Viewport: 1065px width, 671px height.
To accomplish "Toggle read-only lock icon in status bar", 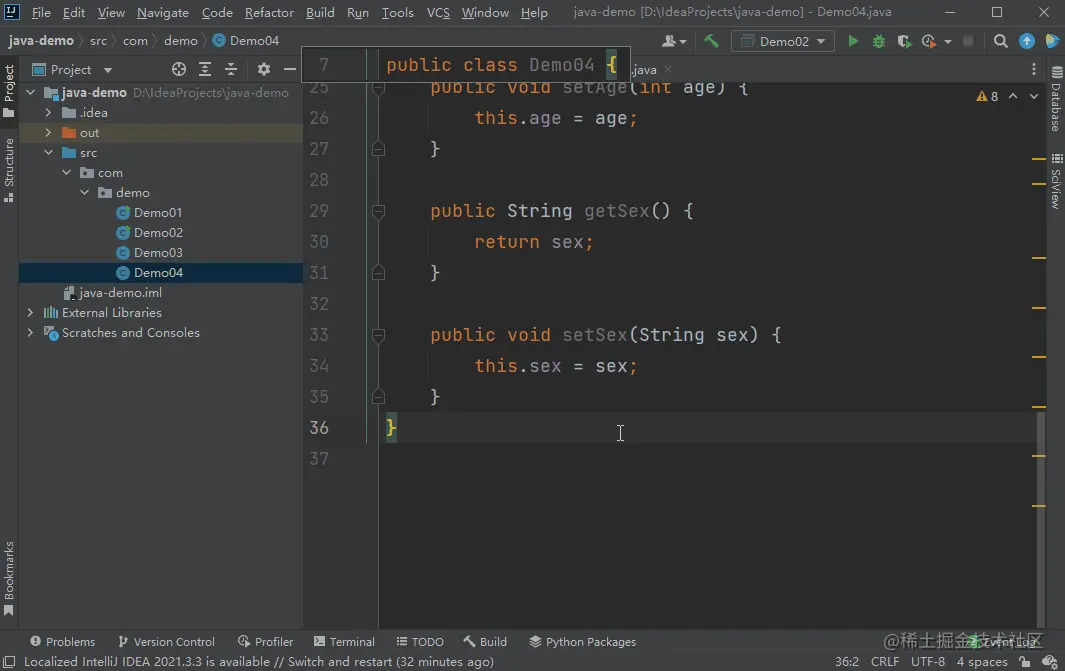I will click(1025, 661).
